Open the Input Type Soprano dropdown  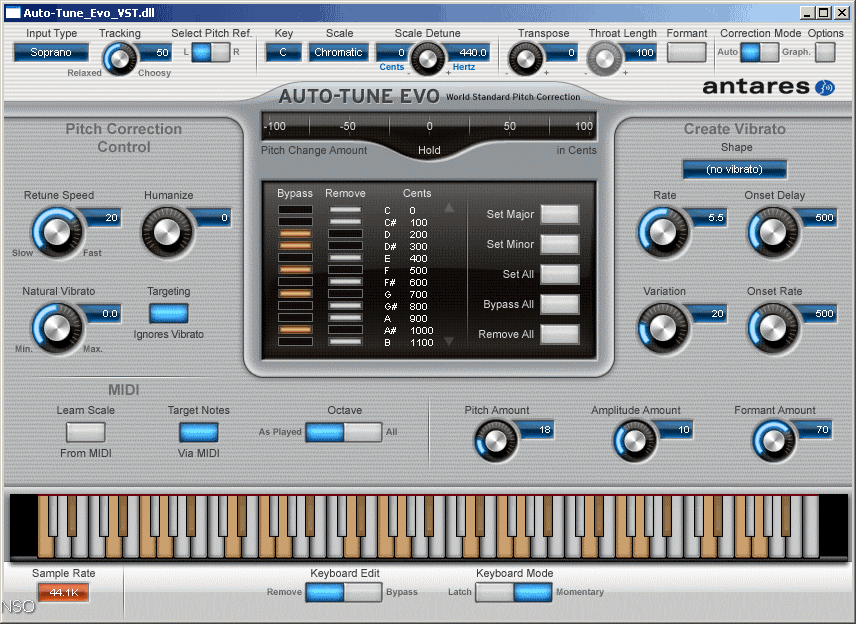(51, 52)
